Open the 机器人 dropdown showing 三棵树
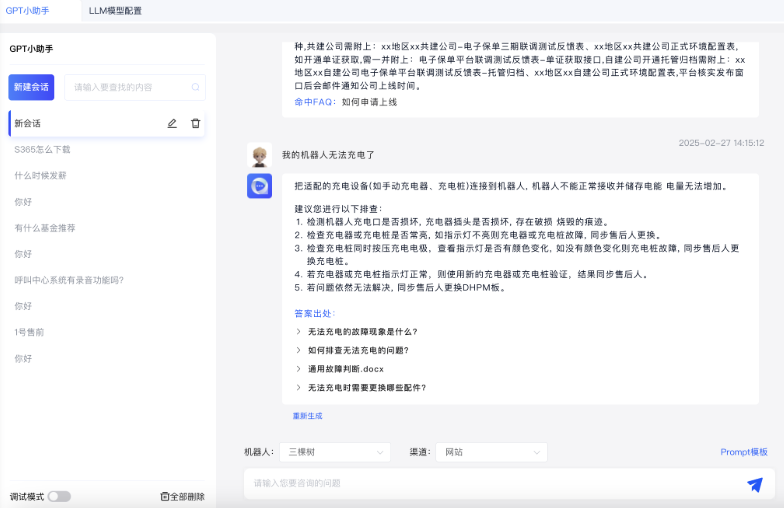This screenshot has width=784, height=508. click(x=334, y=452)
